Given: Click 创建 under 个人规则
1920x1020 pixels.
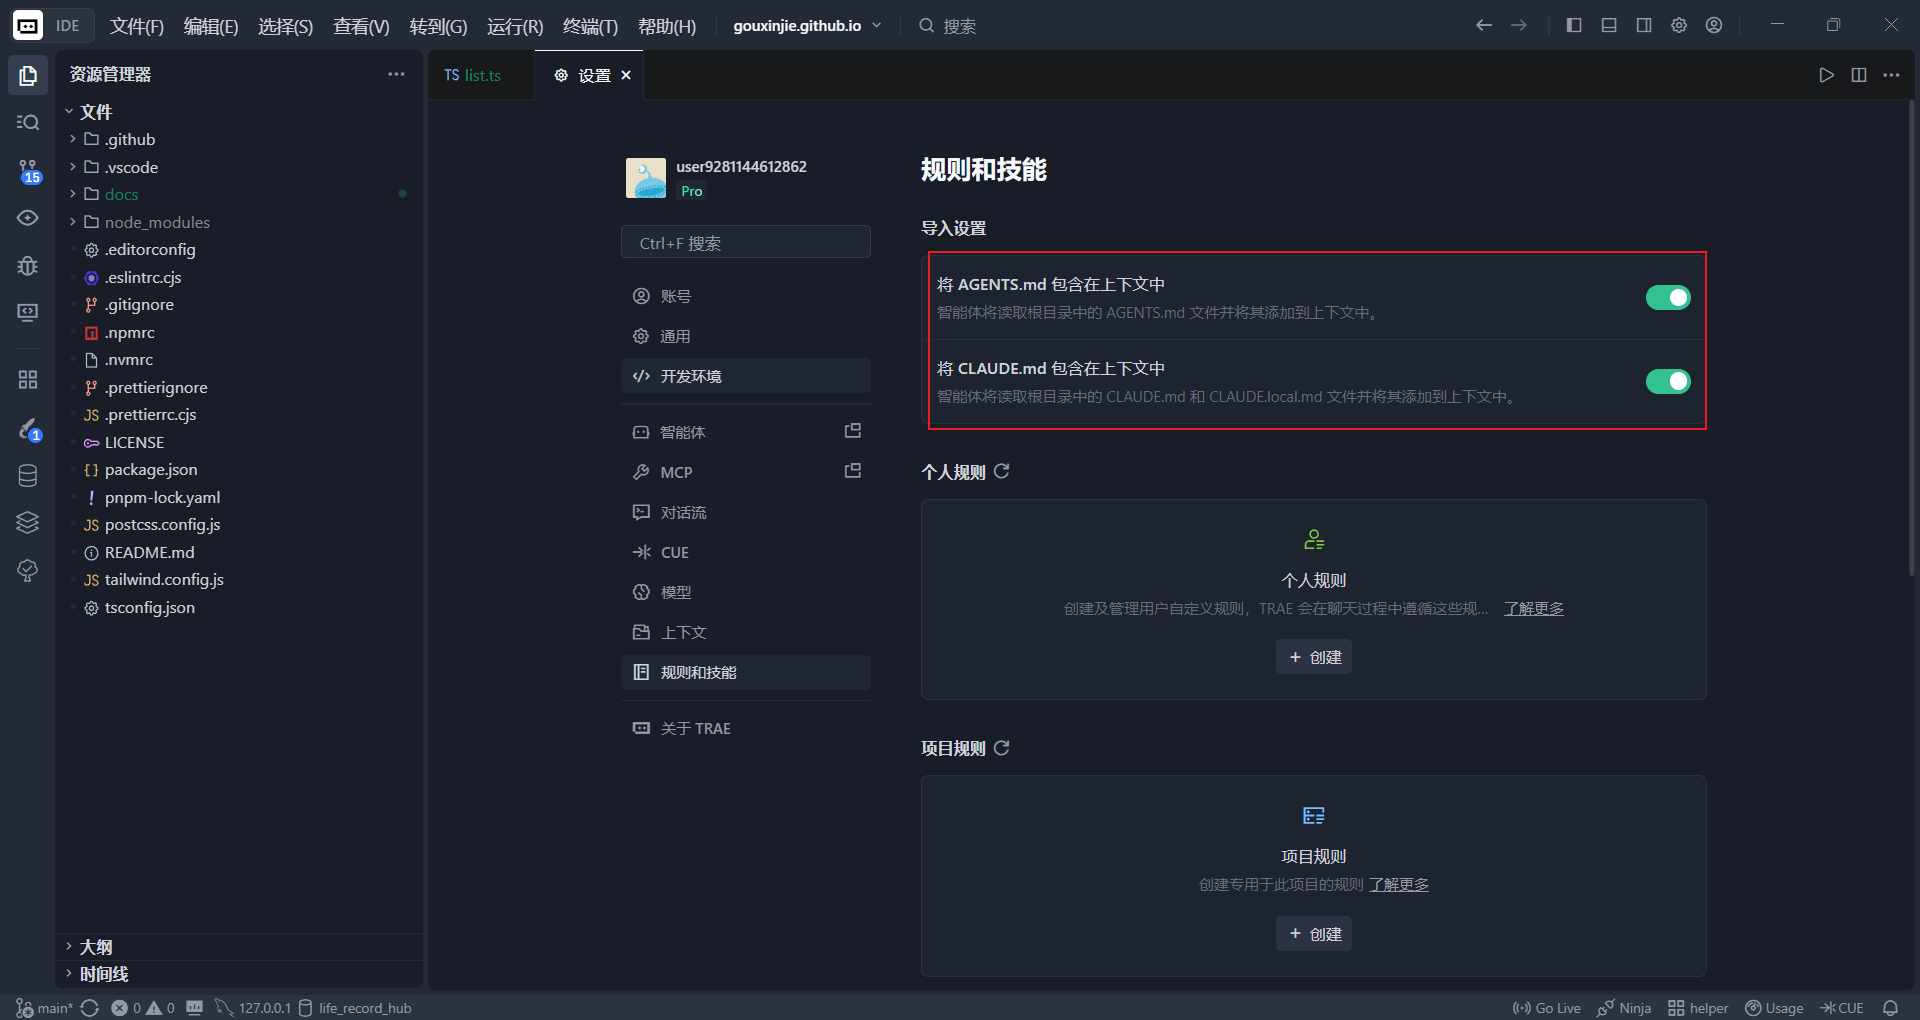Looking at the screenshot, I should coord(1313,657).
